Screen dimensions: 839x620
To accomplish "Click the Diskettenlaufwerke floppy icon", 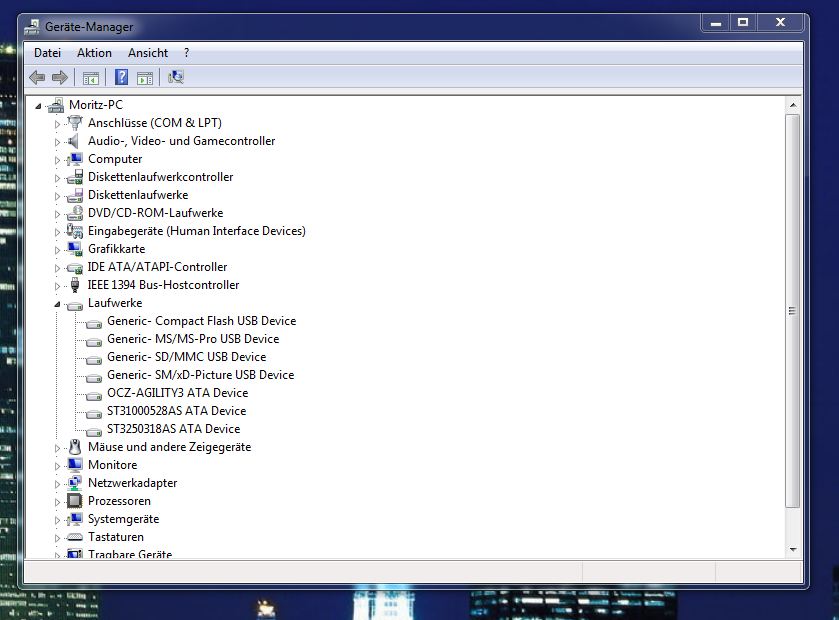I will click(75, 195).
